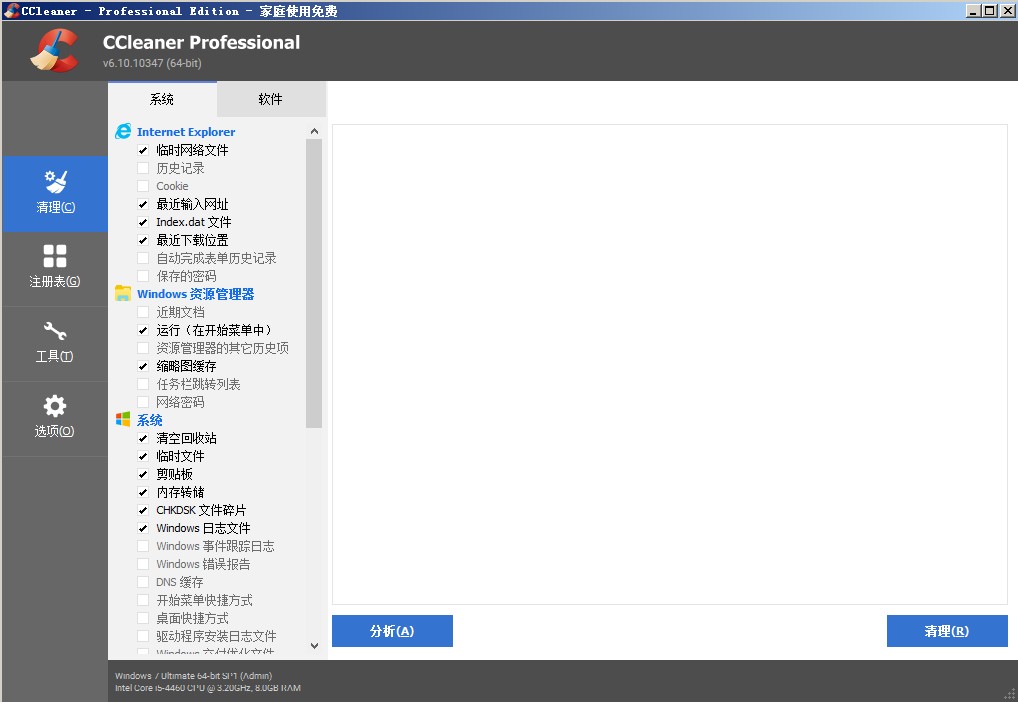Enable 驱动程序安装日志文件 checkbox
Viewport: 1018px width, 702px height.
(143, 636)
